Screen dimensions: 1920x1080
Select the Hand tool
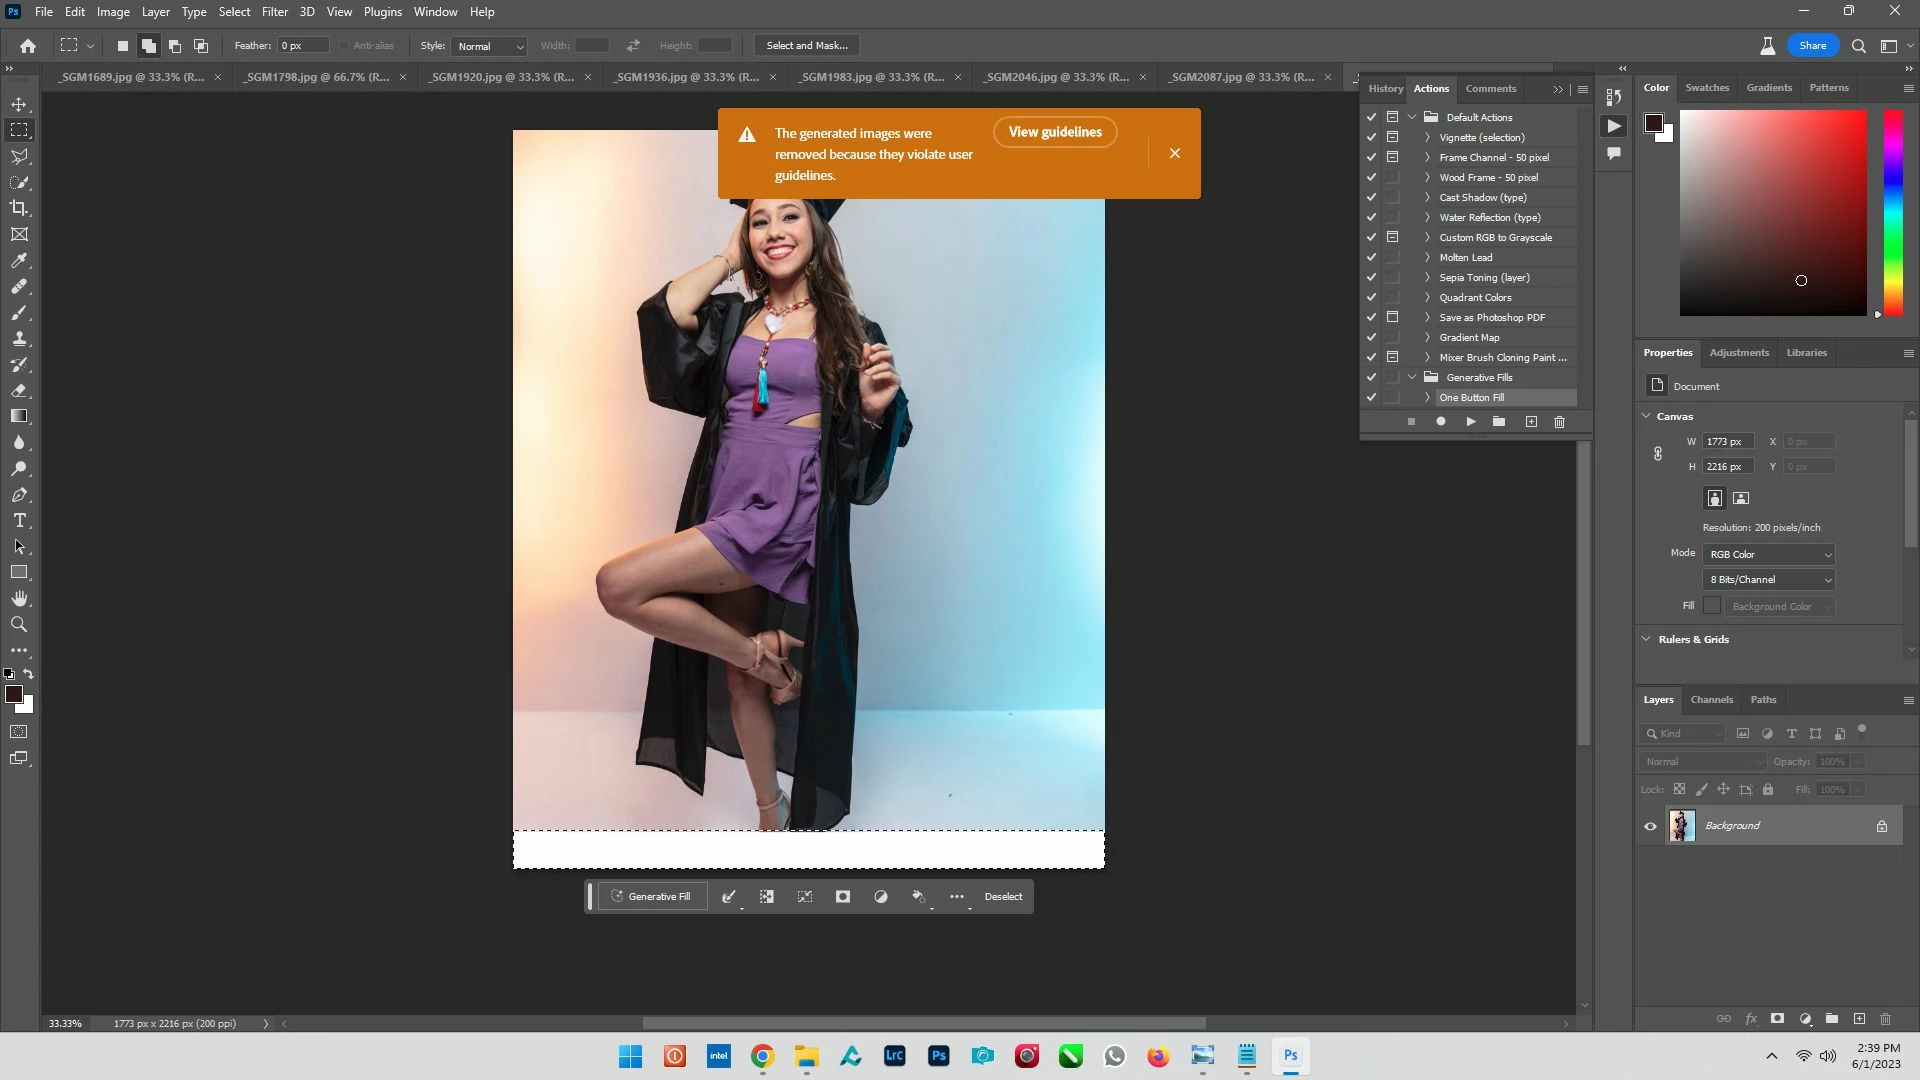click(19, 598)
